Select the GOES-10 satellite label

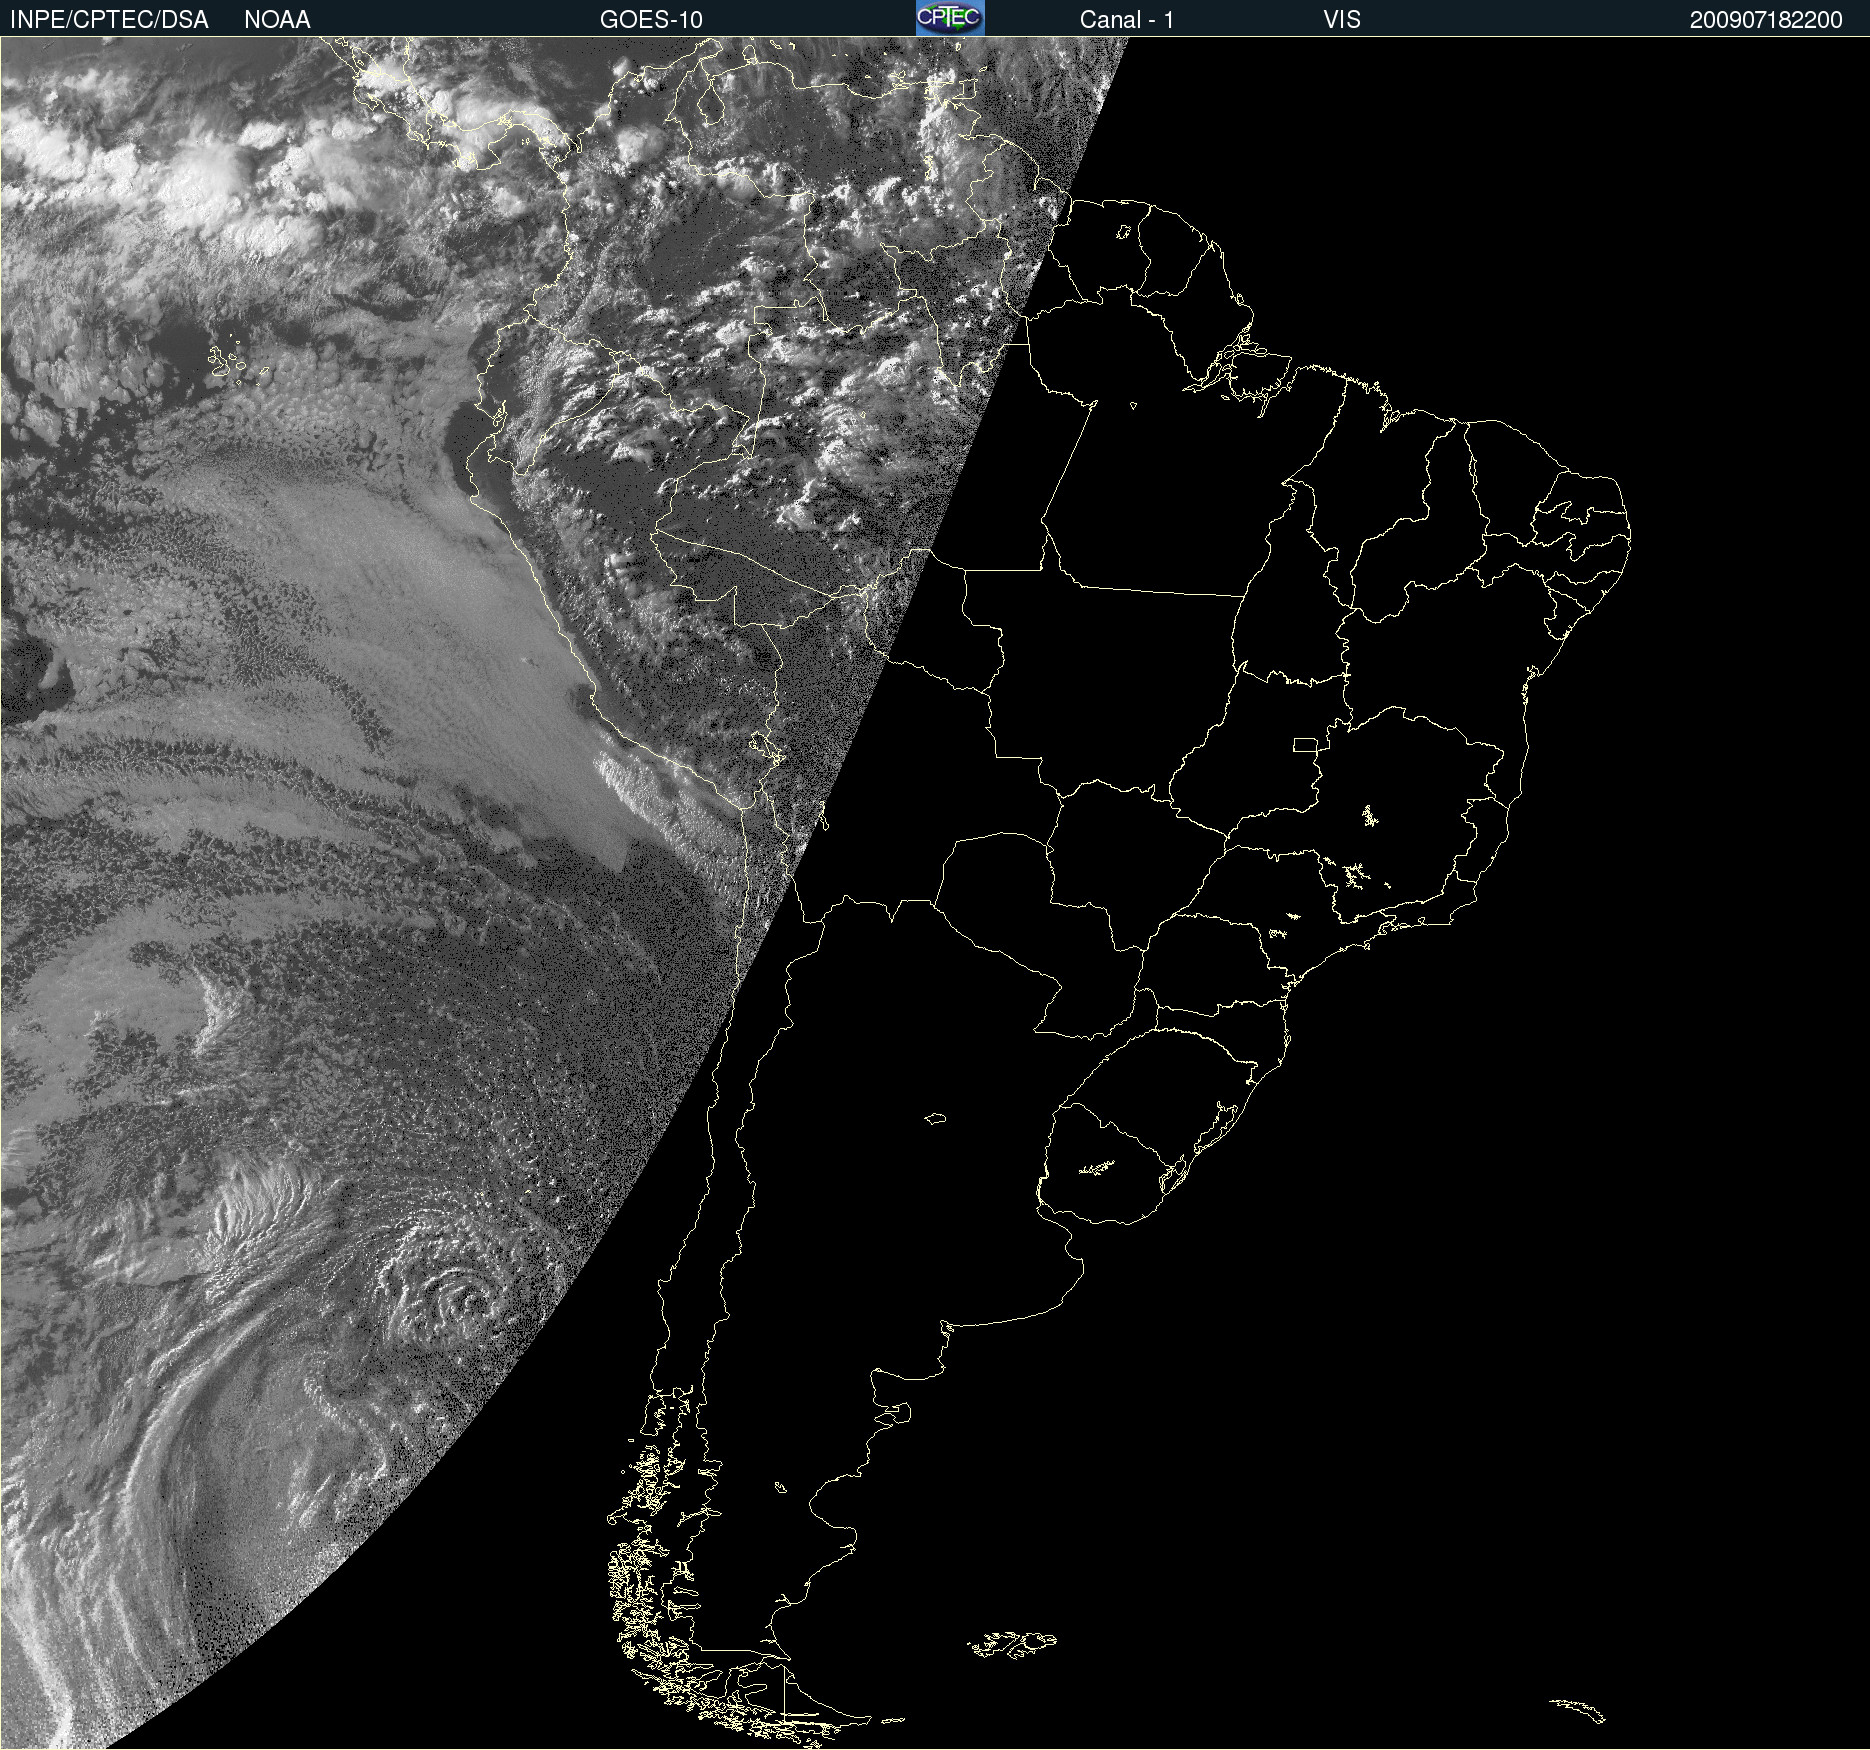651,20
